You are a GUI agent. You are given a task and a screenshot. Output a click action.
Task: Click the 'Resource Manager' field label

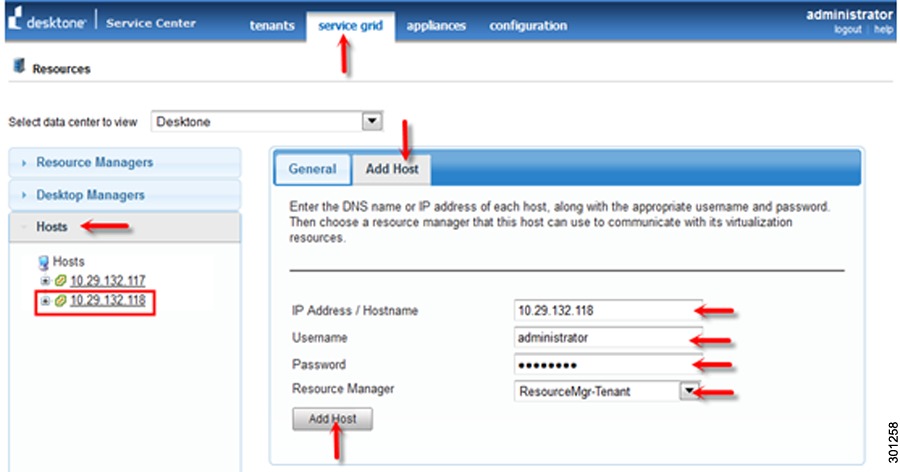point(343,389)
